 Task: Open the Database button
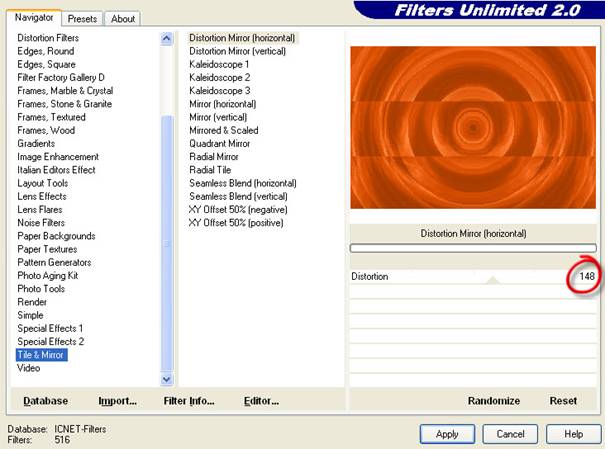pyautogui.click(x=46, y=401)
